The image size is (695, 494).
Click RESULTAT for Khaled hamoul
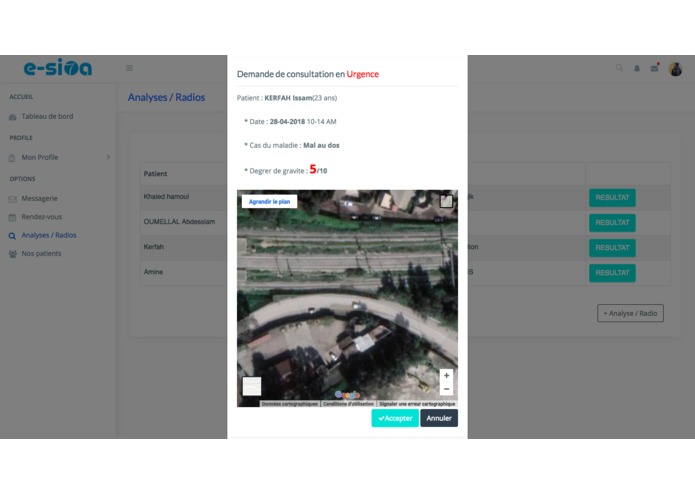coord(612,198)
